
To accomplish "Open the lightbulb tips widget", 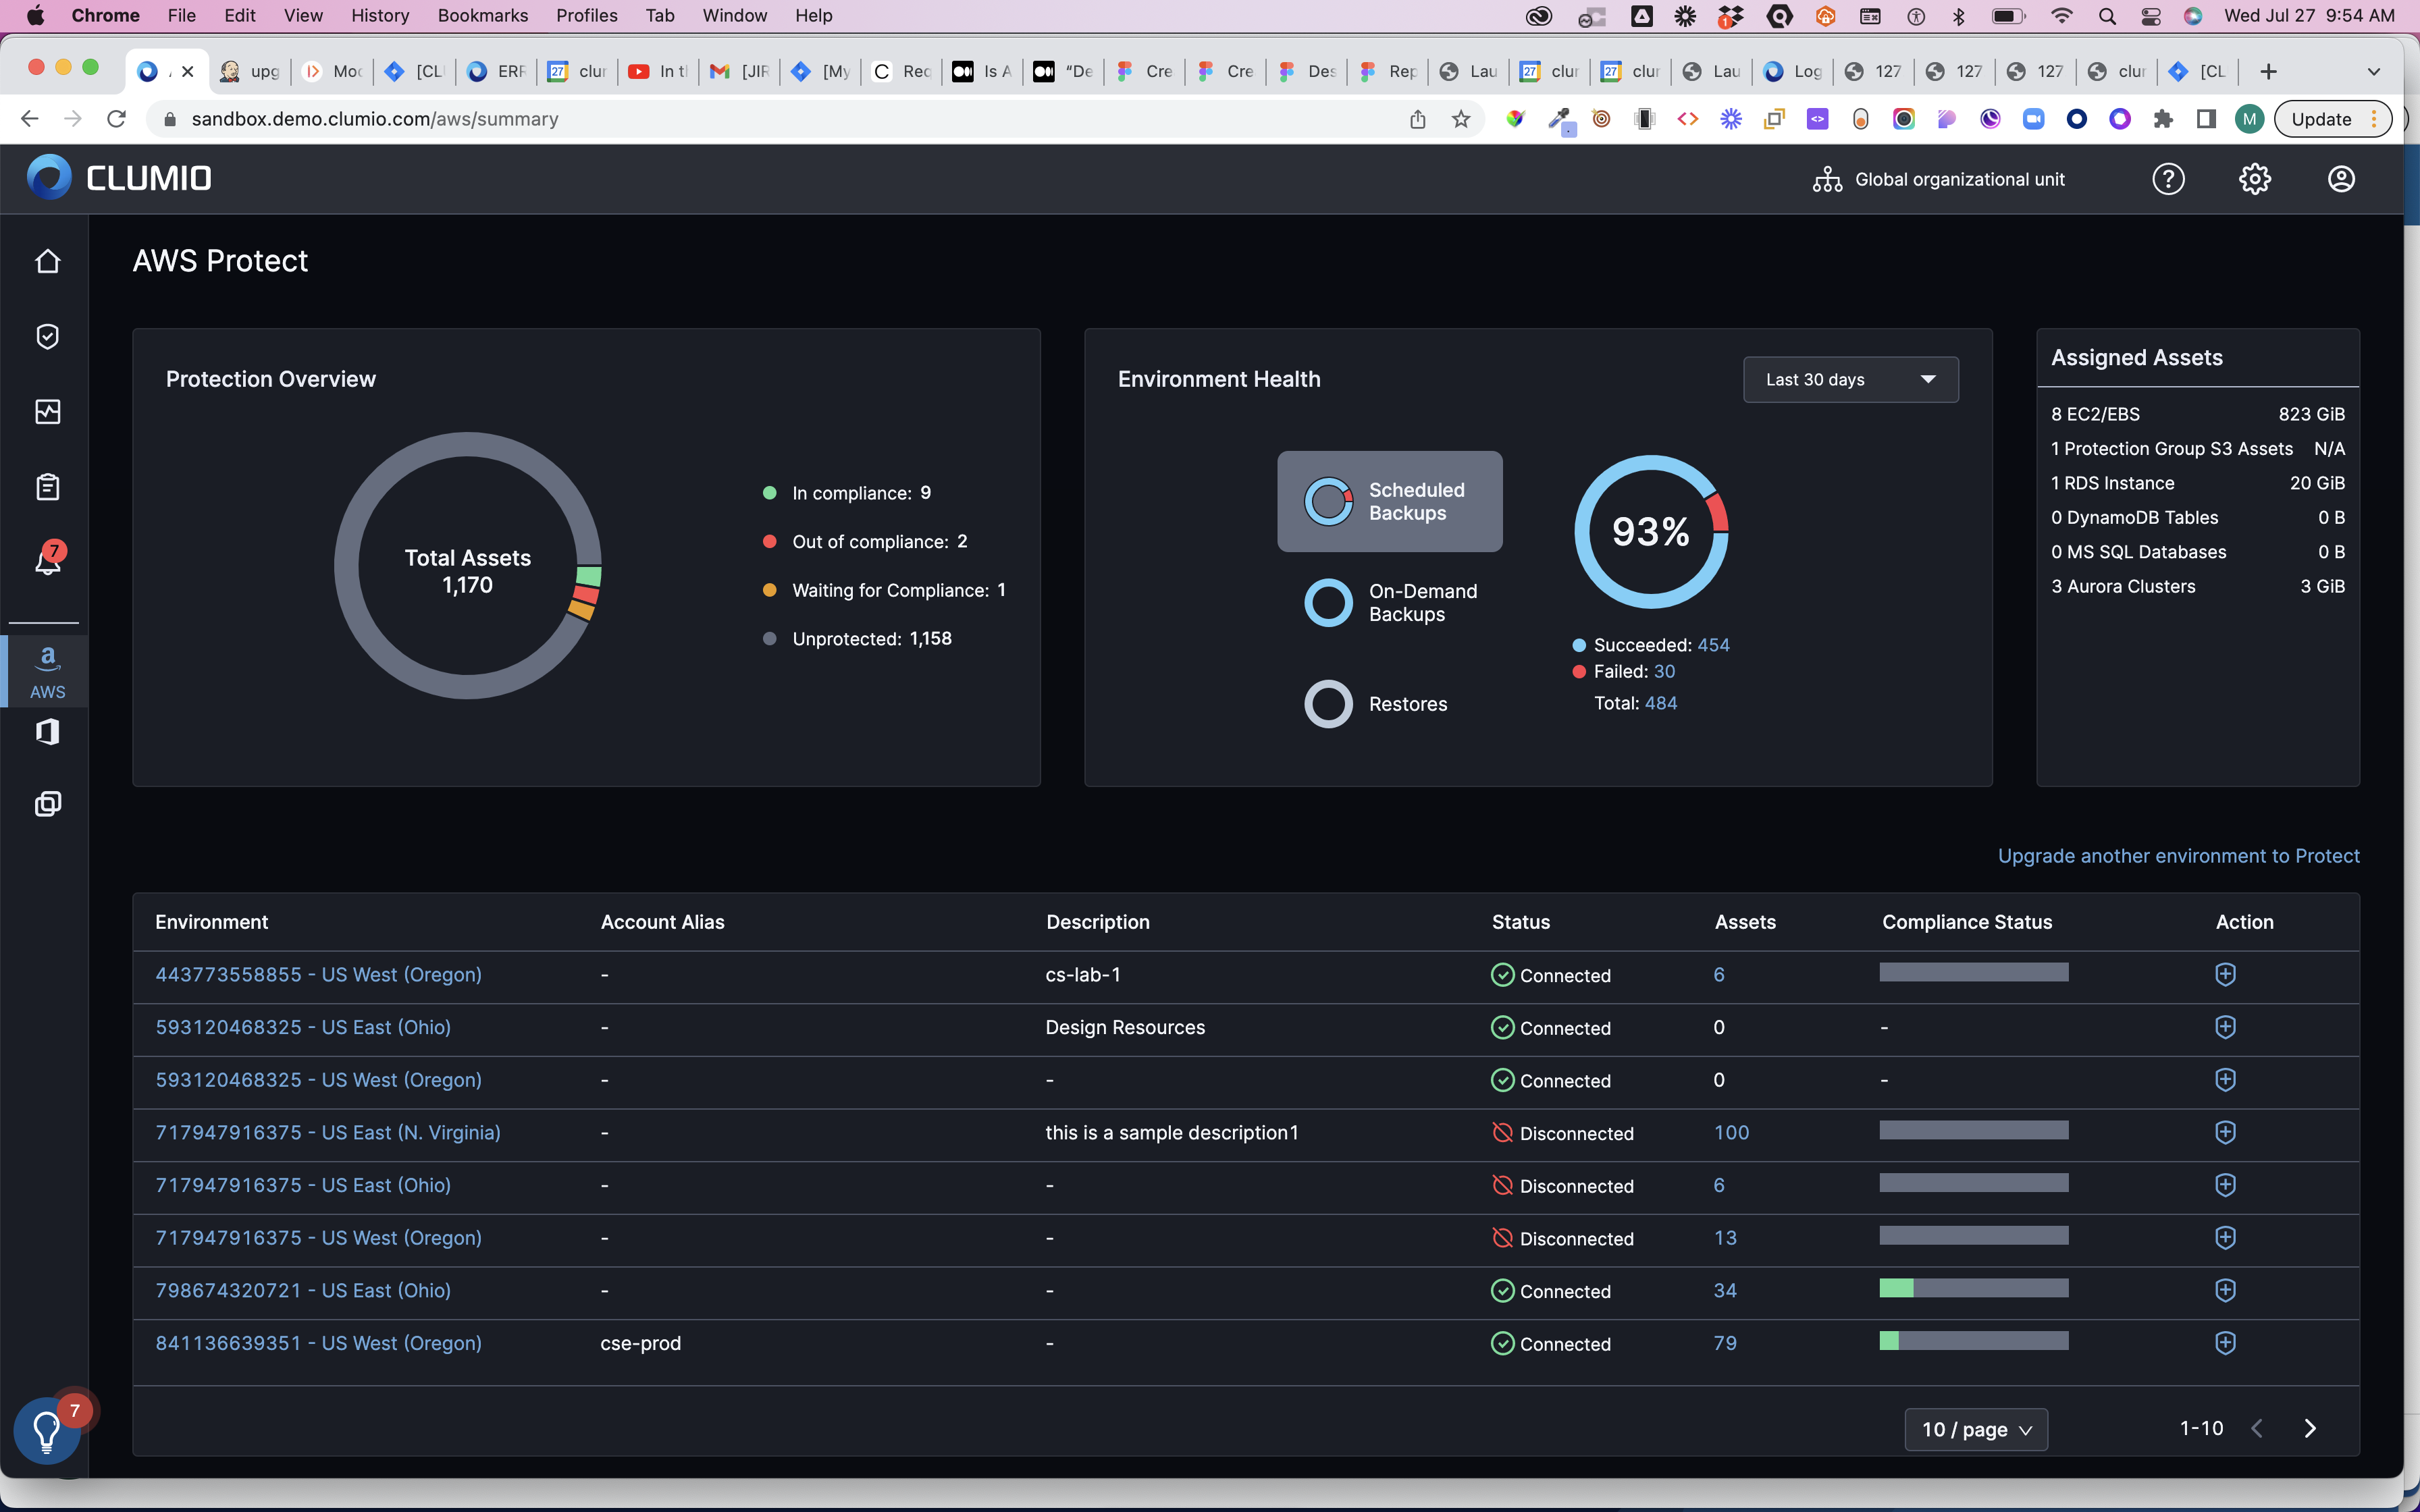I will click(x=47, y=1431).
